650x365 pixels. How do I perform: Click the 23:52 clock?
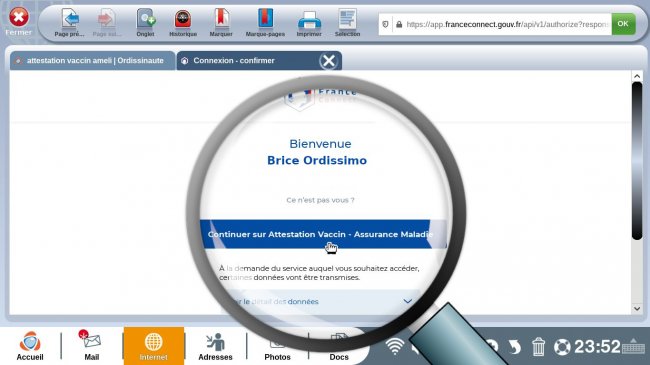[x=597, y=346]
